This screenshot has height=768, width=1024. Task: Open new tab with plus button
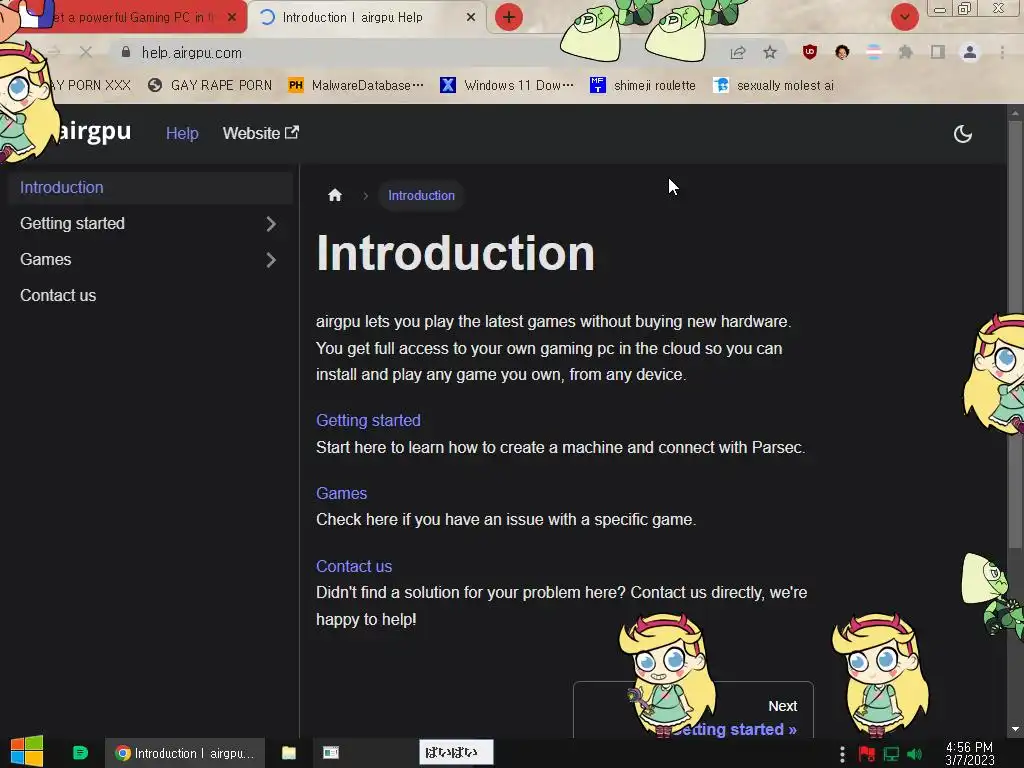click(509, 17)
